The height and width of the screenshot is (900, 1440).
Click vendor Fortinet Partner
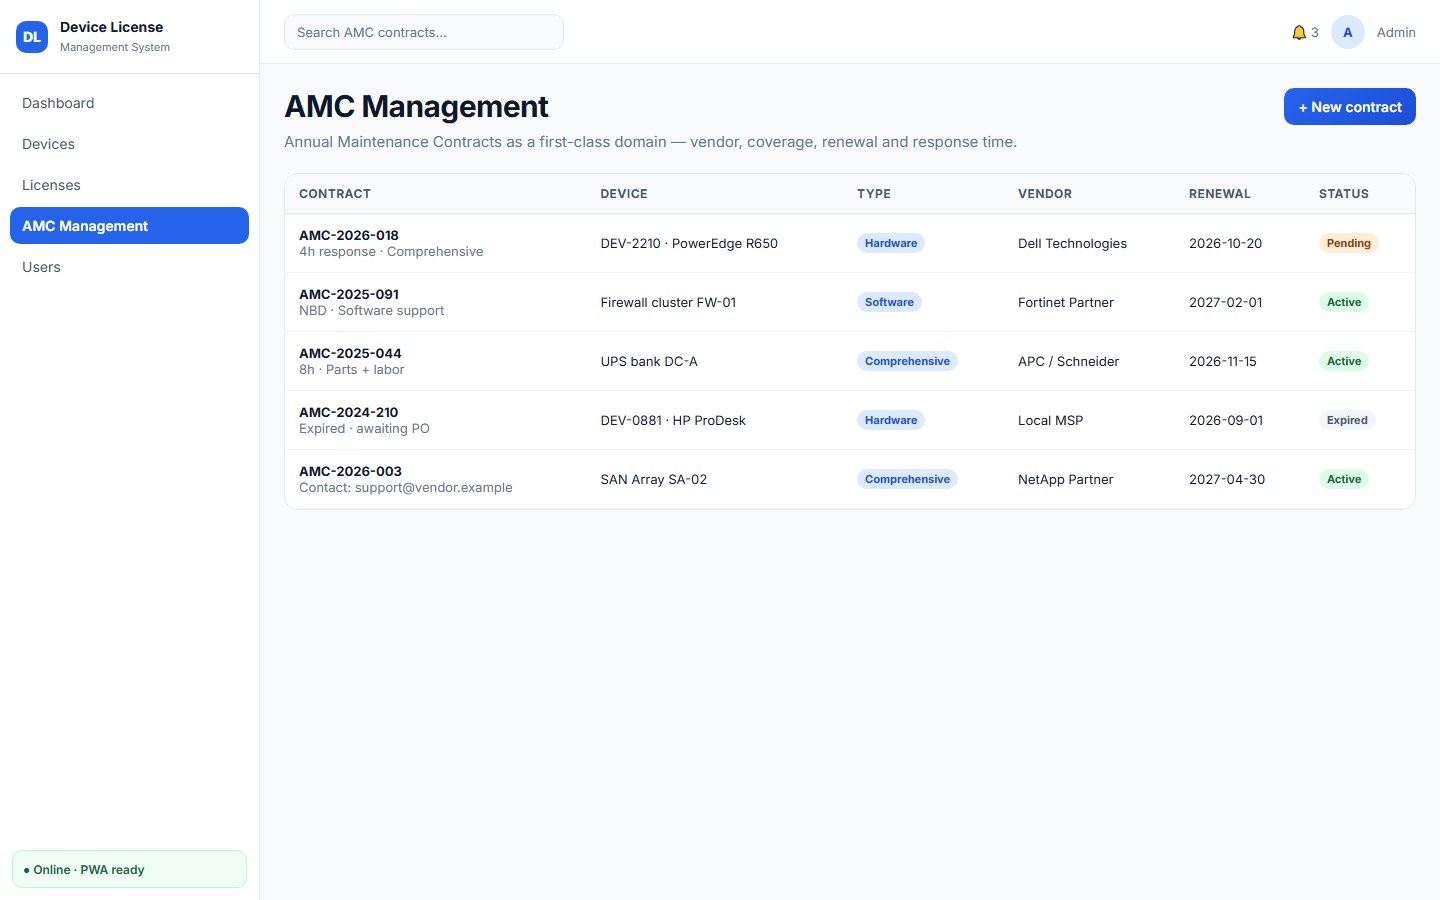(x=1066, y=302)
